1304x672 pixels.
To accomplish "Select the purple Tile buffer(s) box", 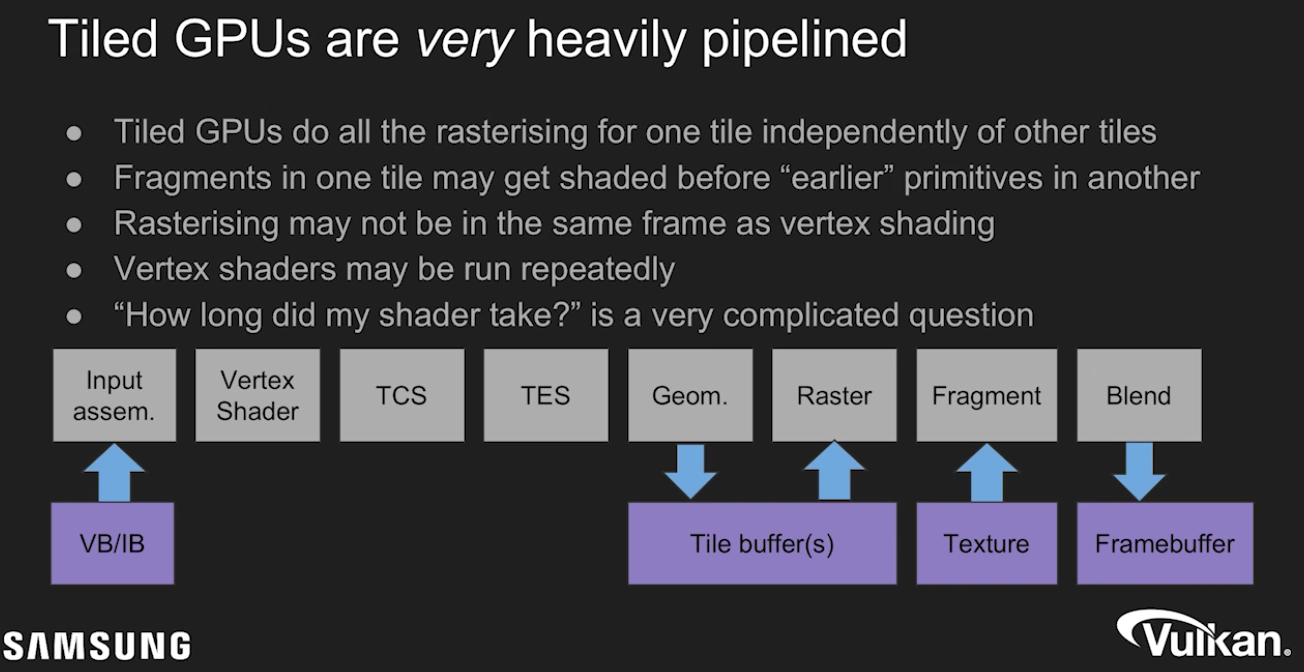I will pos(762,543).
